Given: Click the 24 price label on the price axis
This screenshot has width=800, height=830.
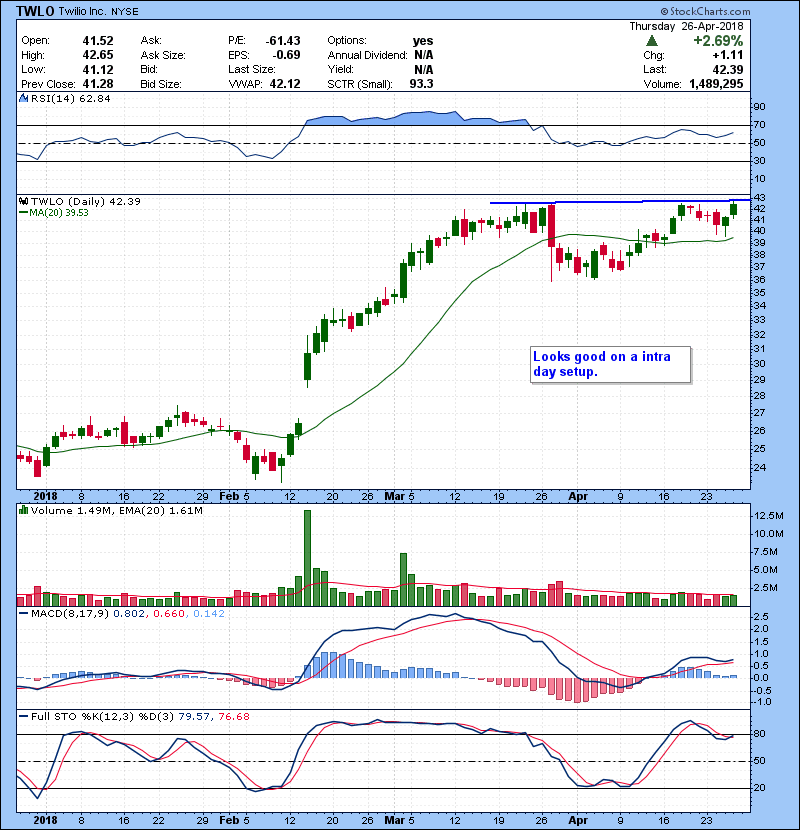Looking at the screenshot, I should point(759,467).
